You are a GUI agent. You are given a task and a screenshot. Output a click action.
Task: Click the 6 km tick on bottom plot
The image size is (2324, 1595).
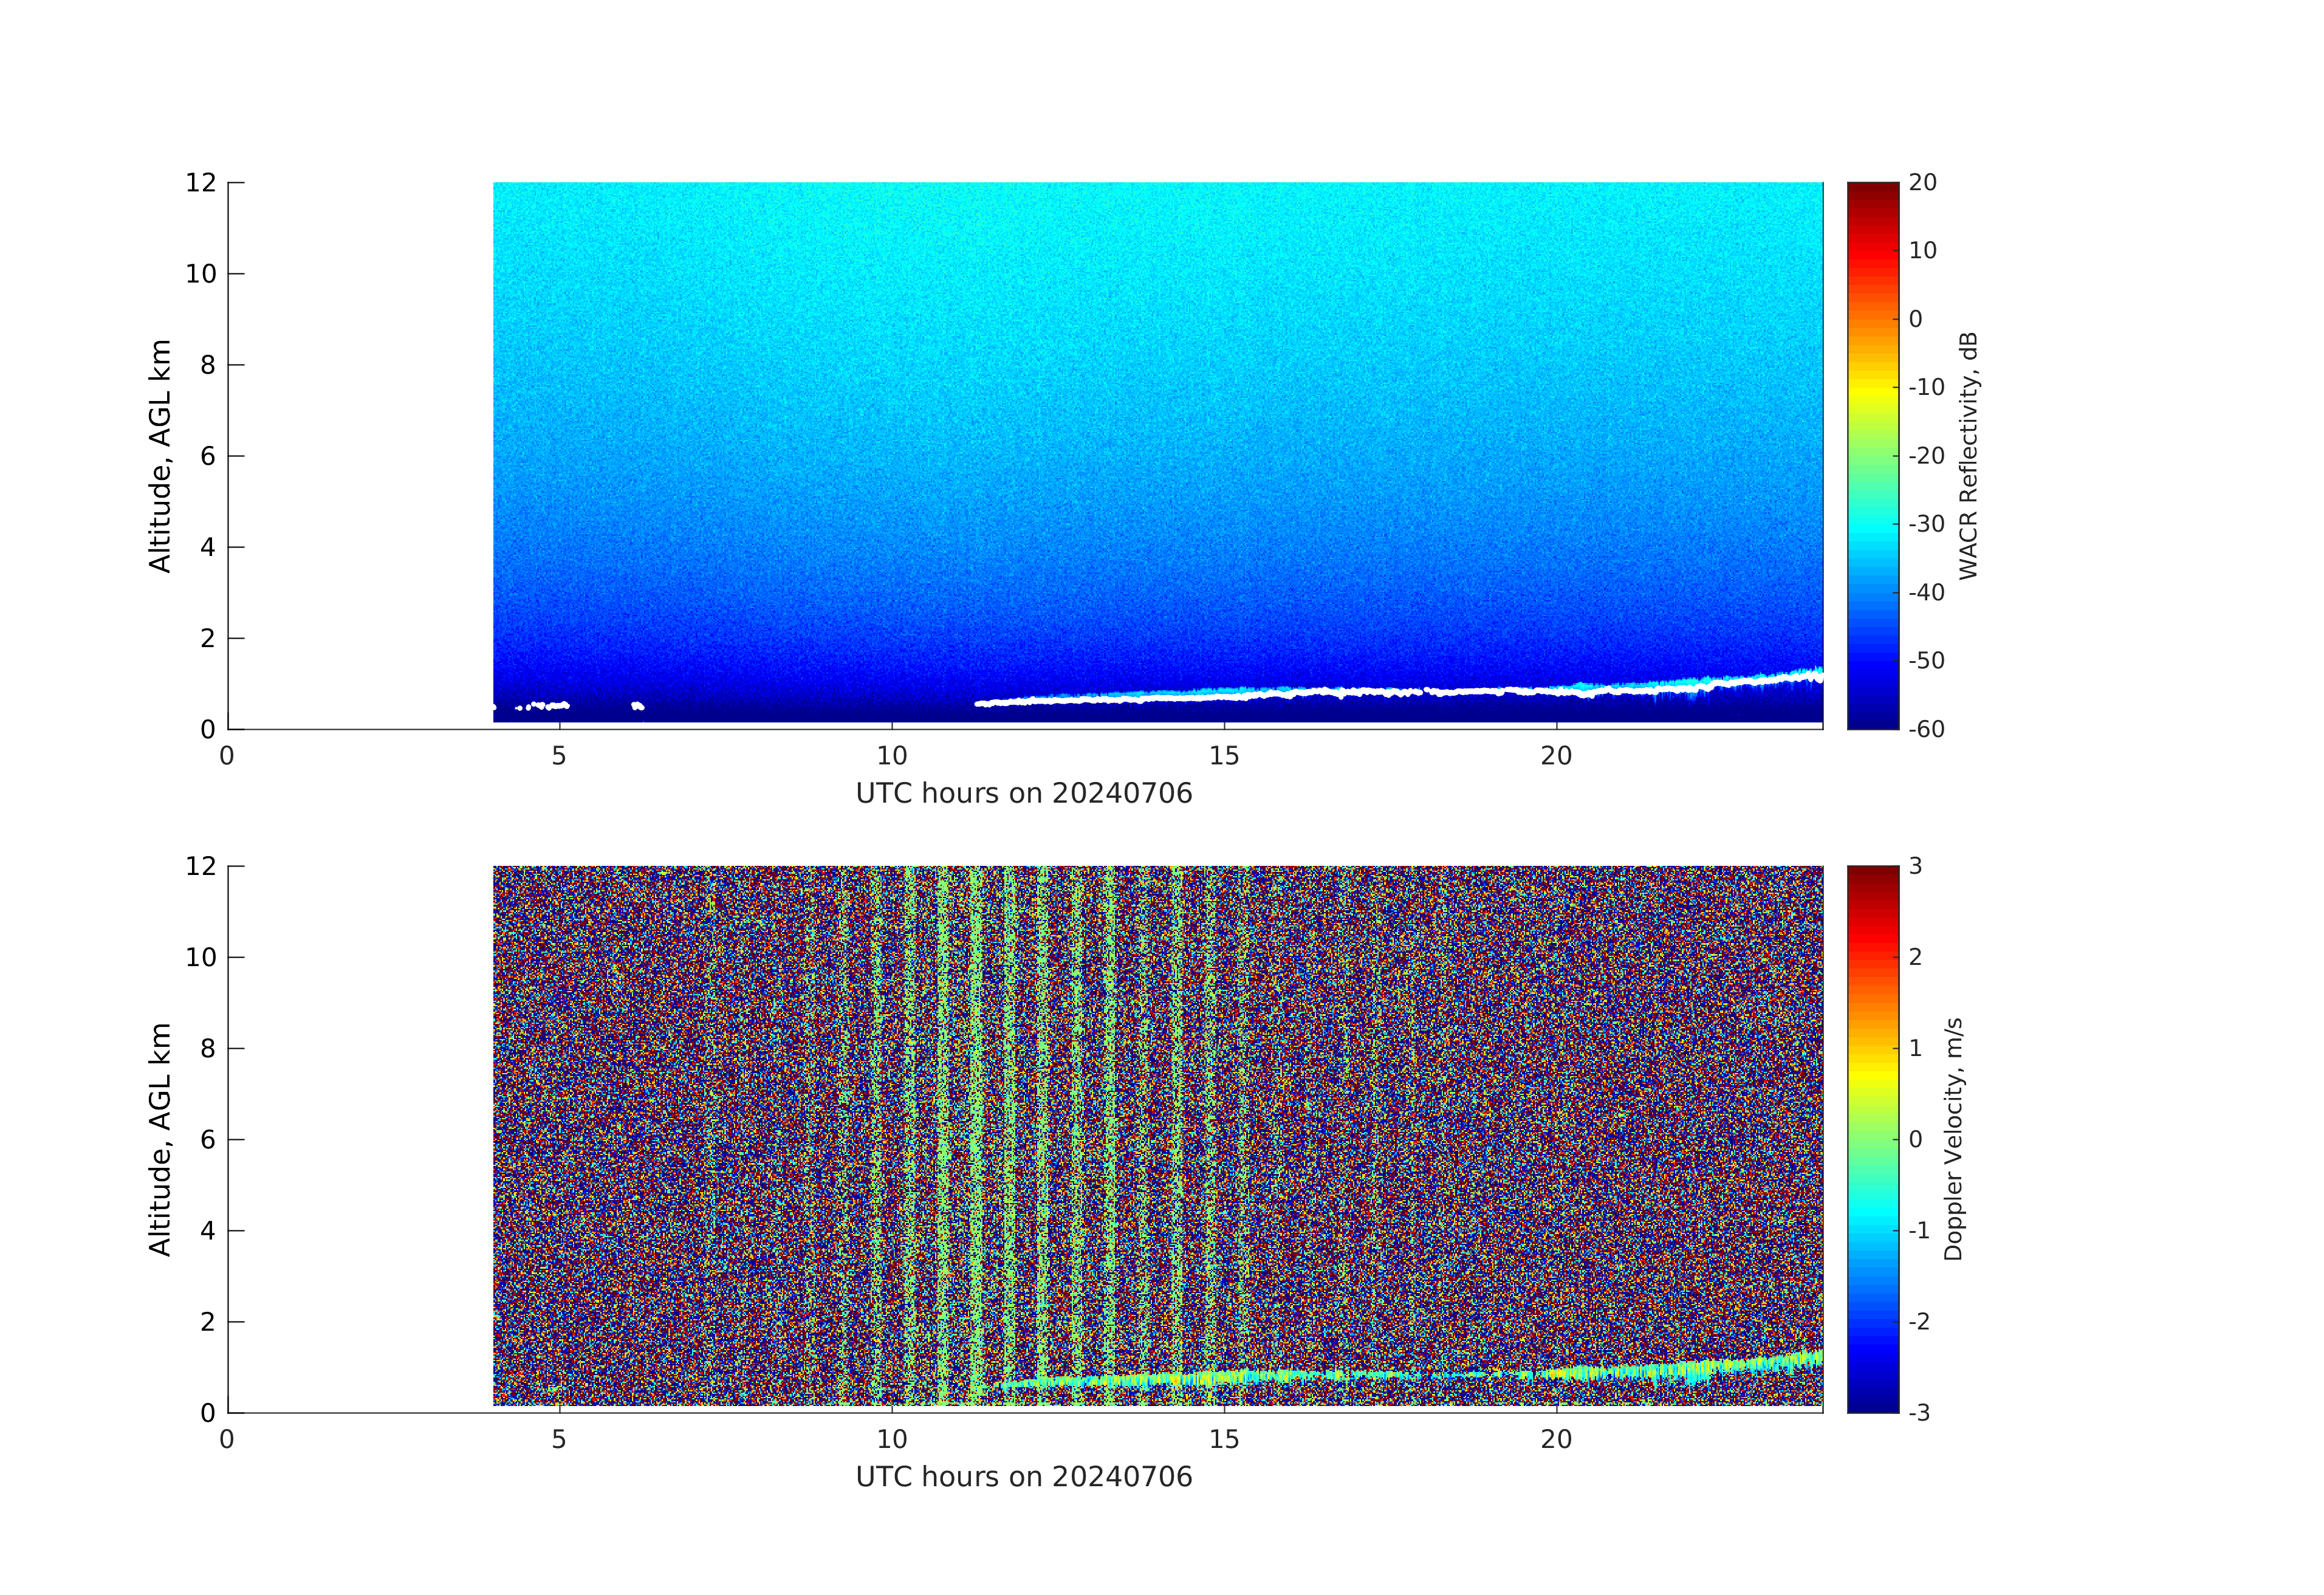click(208, 1139)
